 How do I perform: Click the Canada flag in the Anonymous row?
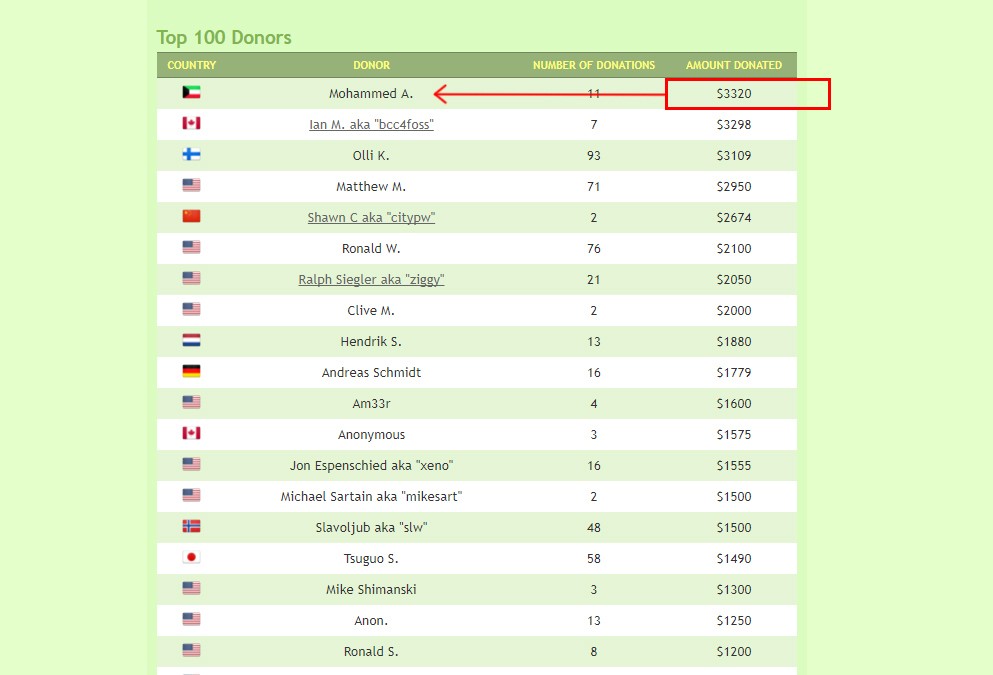[191, 434]
